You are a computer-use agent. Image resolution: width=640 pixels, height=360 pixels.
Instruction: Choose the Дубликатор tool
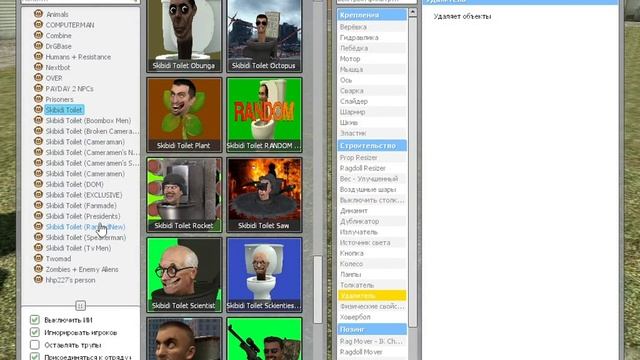coord(372,221)
